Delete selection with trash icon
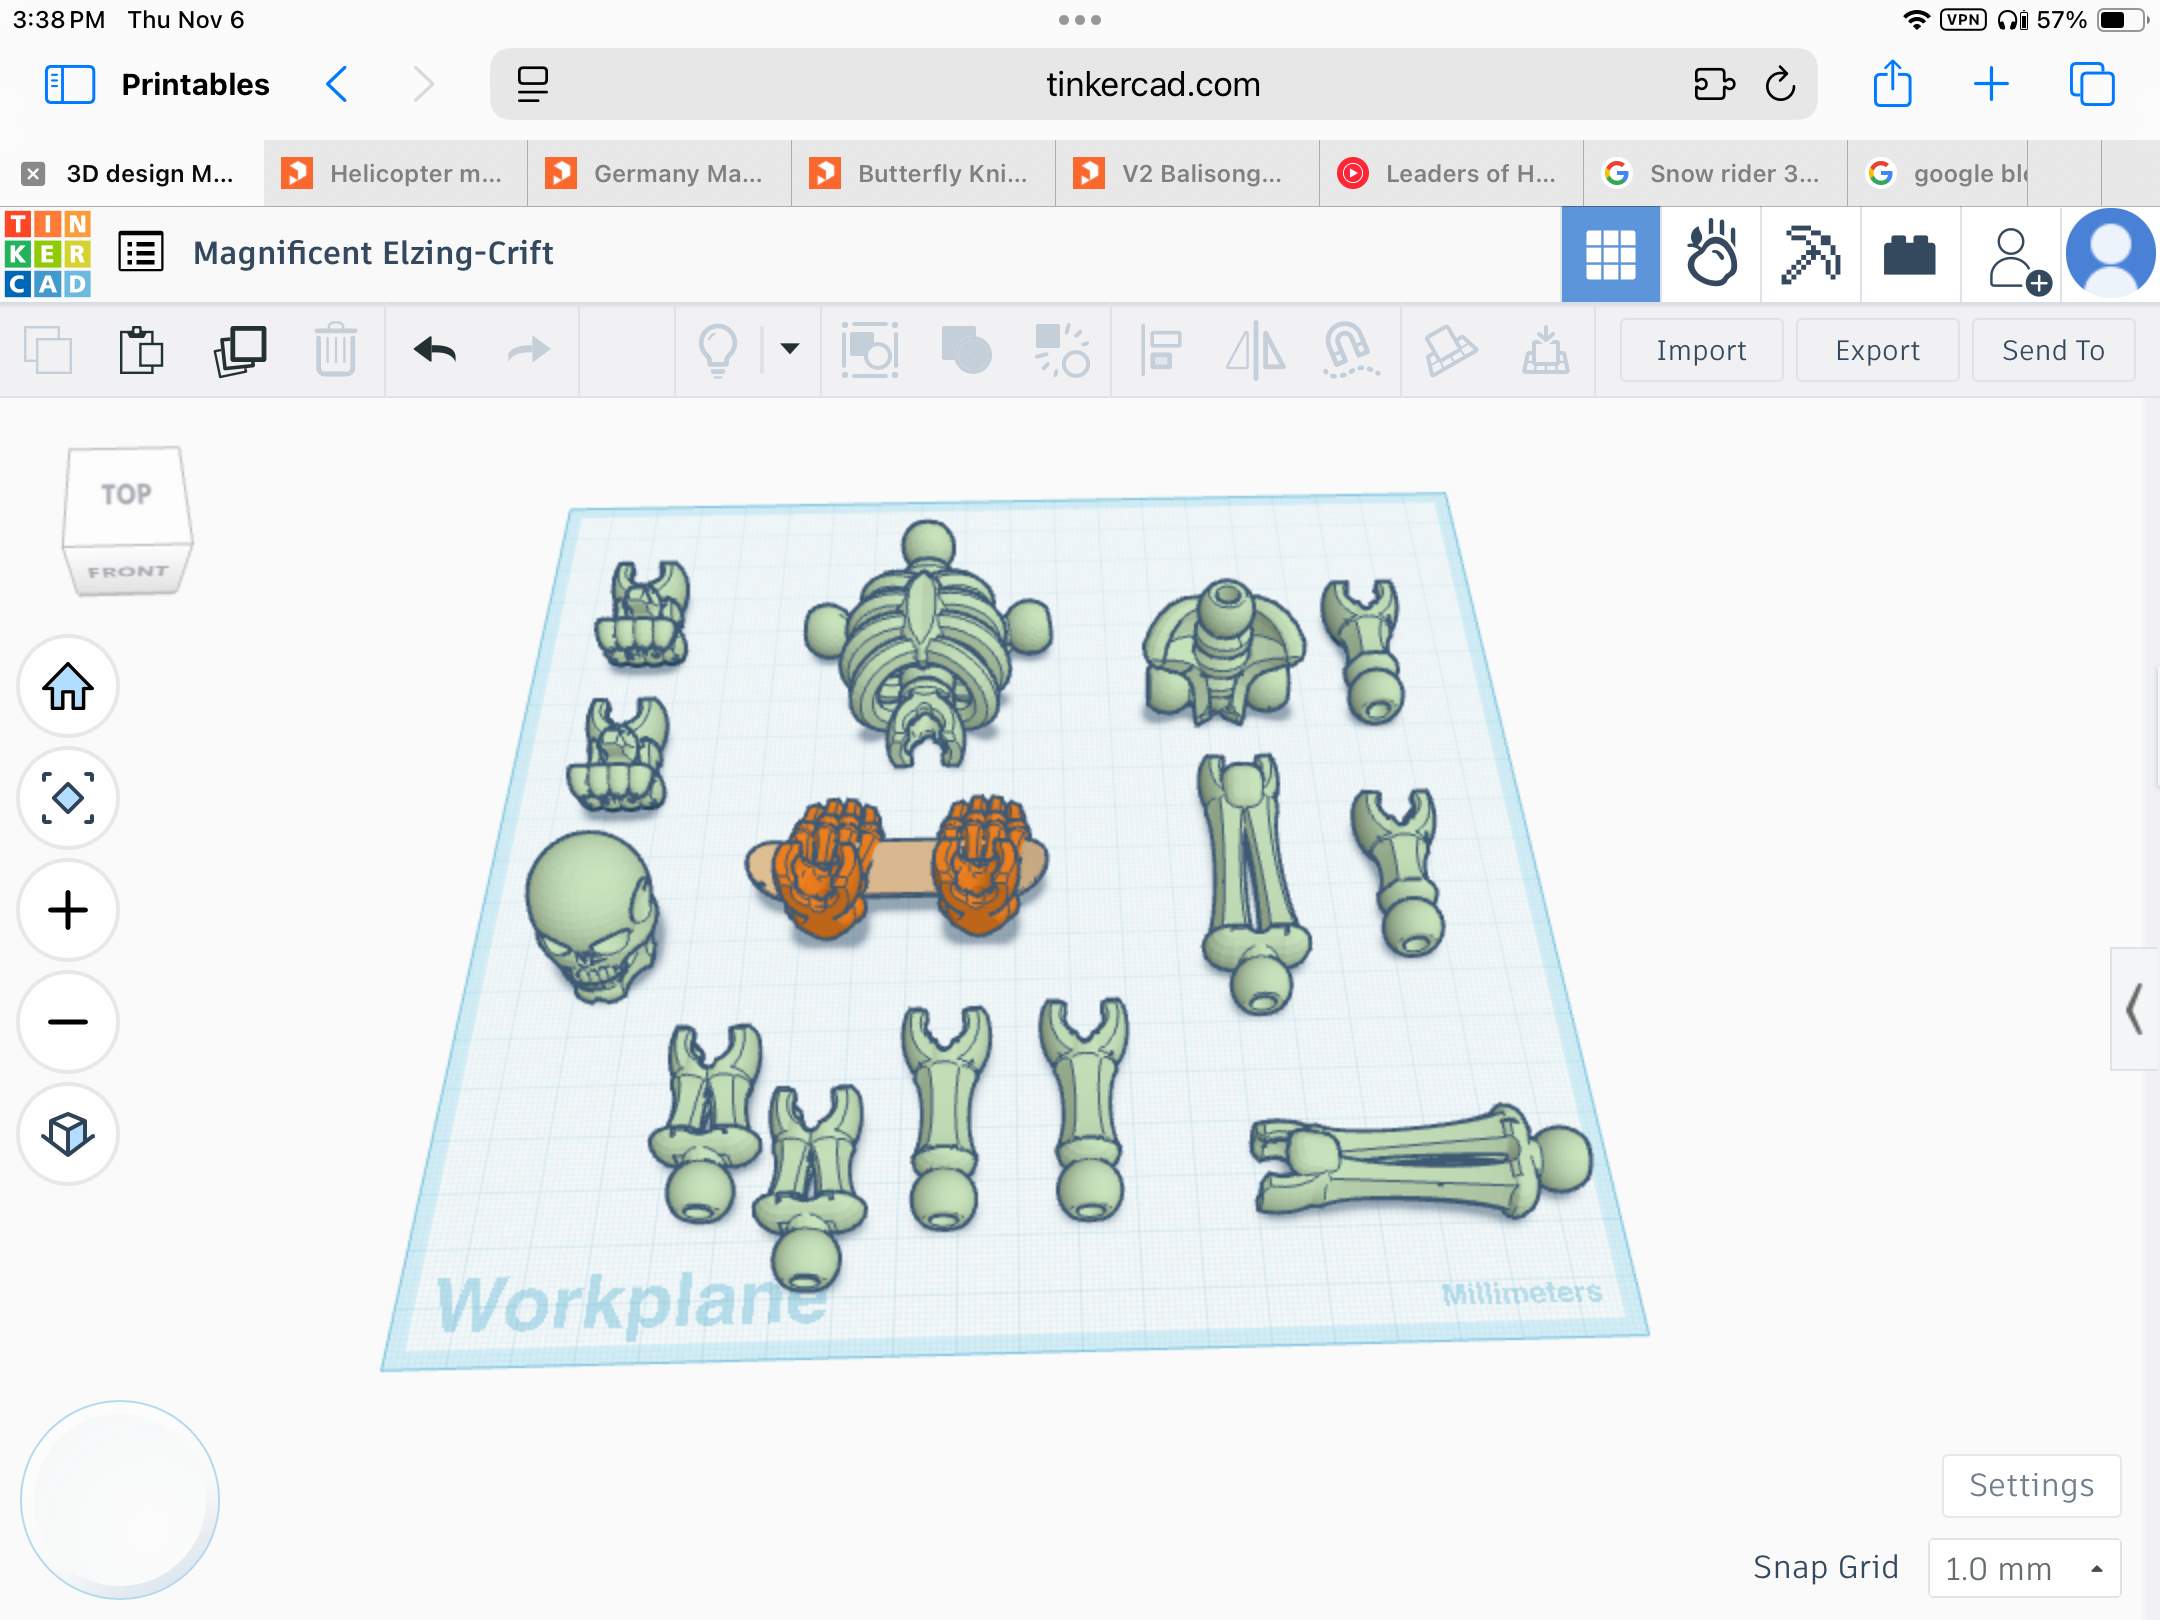Viewport: 2160px width, 1620px height. (336, 350)
